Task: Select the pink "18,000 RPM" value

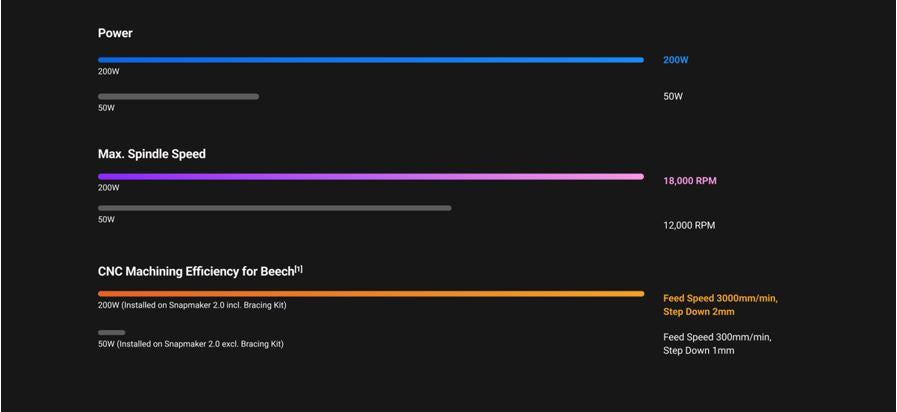Action: (690, 181)
